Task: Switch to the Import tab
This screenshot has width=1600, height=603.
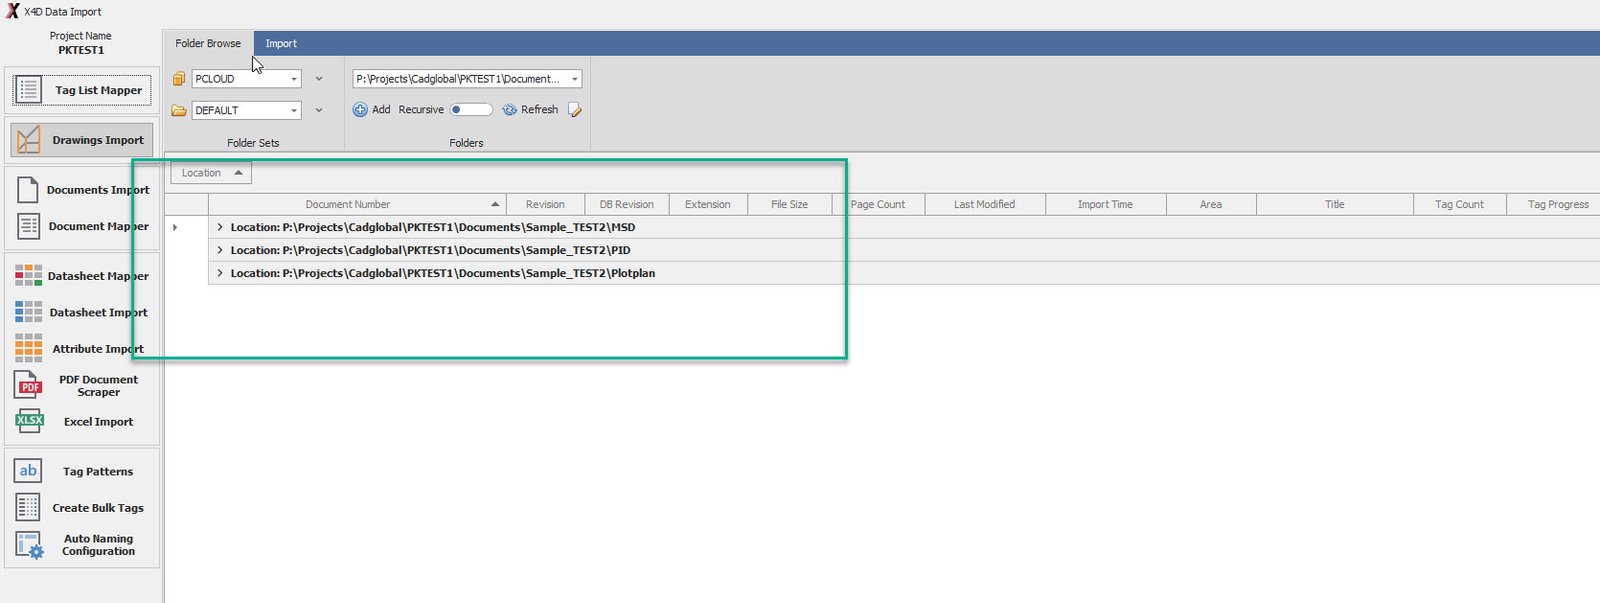Action: (281, 43)
